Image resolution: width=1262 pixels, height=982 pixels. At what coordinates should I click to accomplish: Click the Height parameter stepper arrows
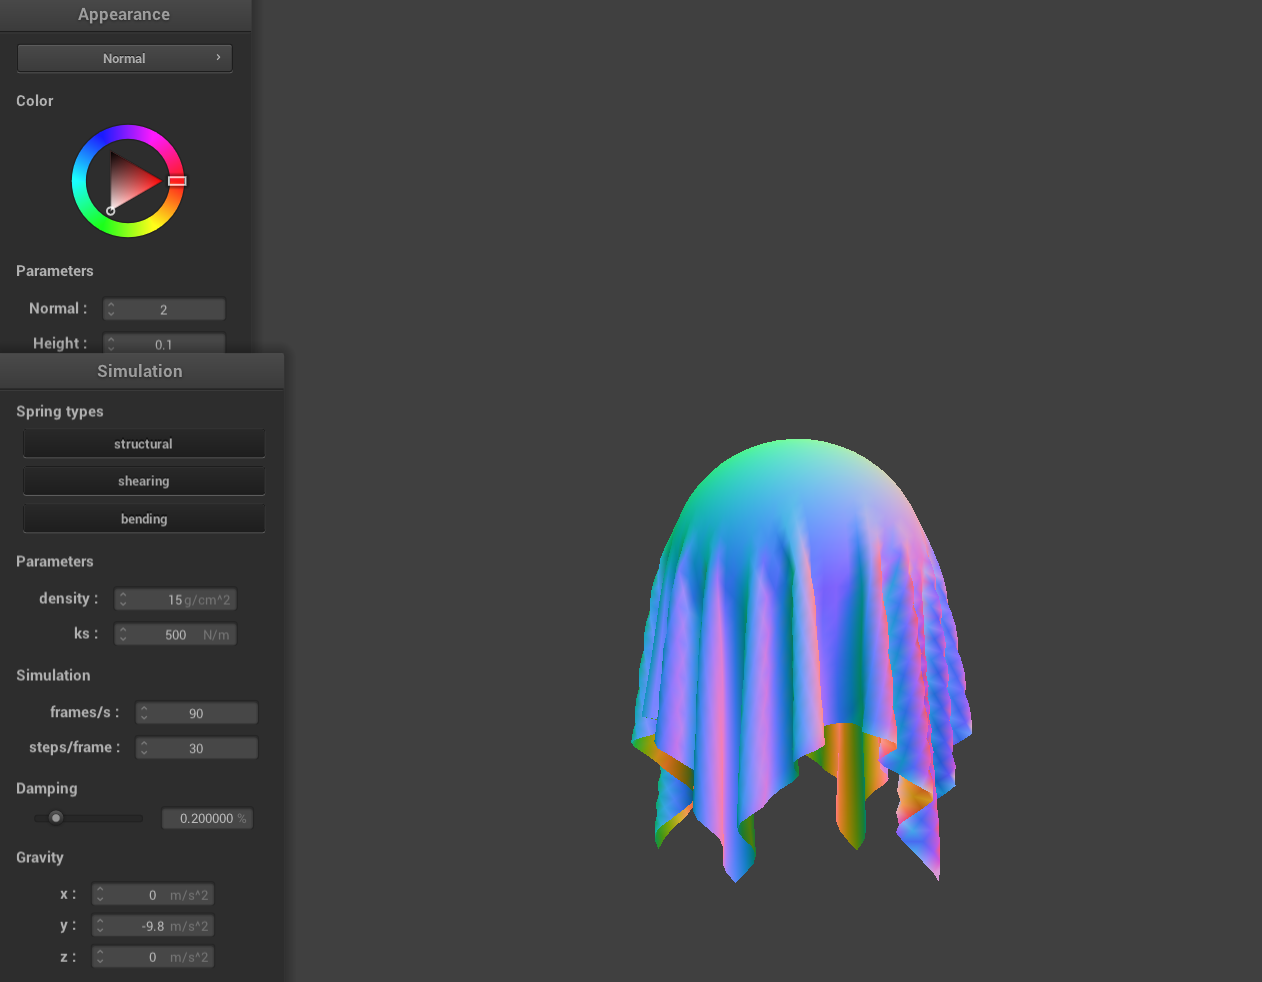(111, 343)
